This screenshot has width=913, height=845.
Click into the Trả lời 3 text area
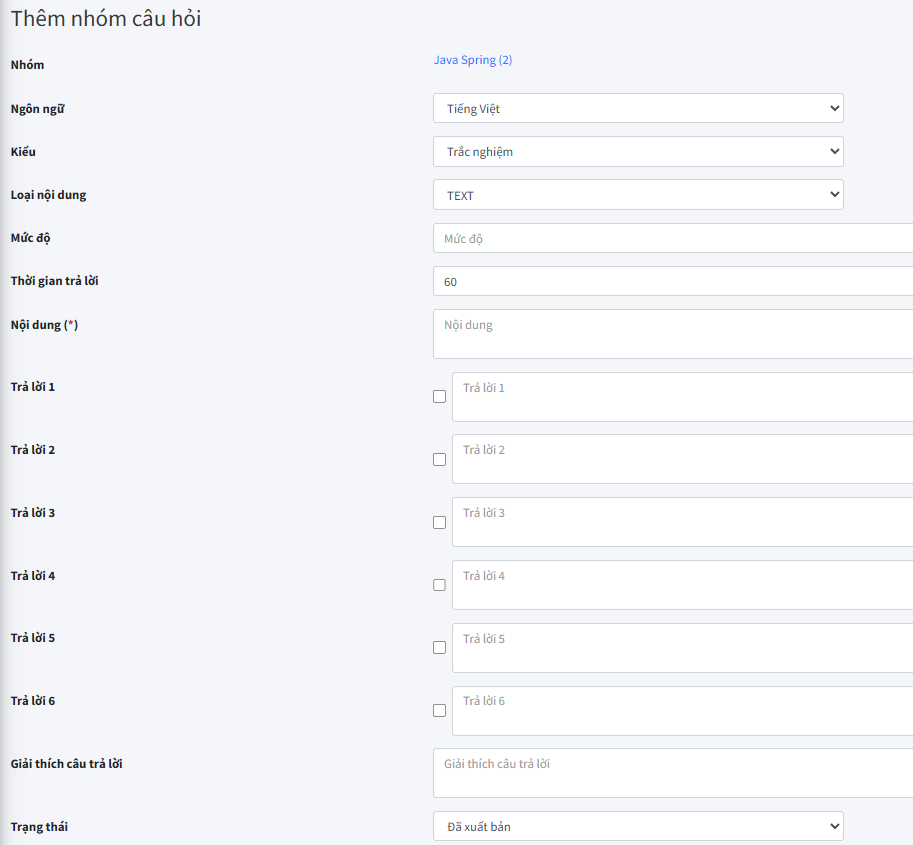682,523
